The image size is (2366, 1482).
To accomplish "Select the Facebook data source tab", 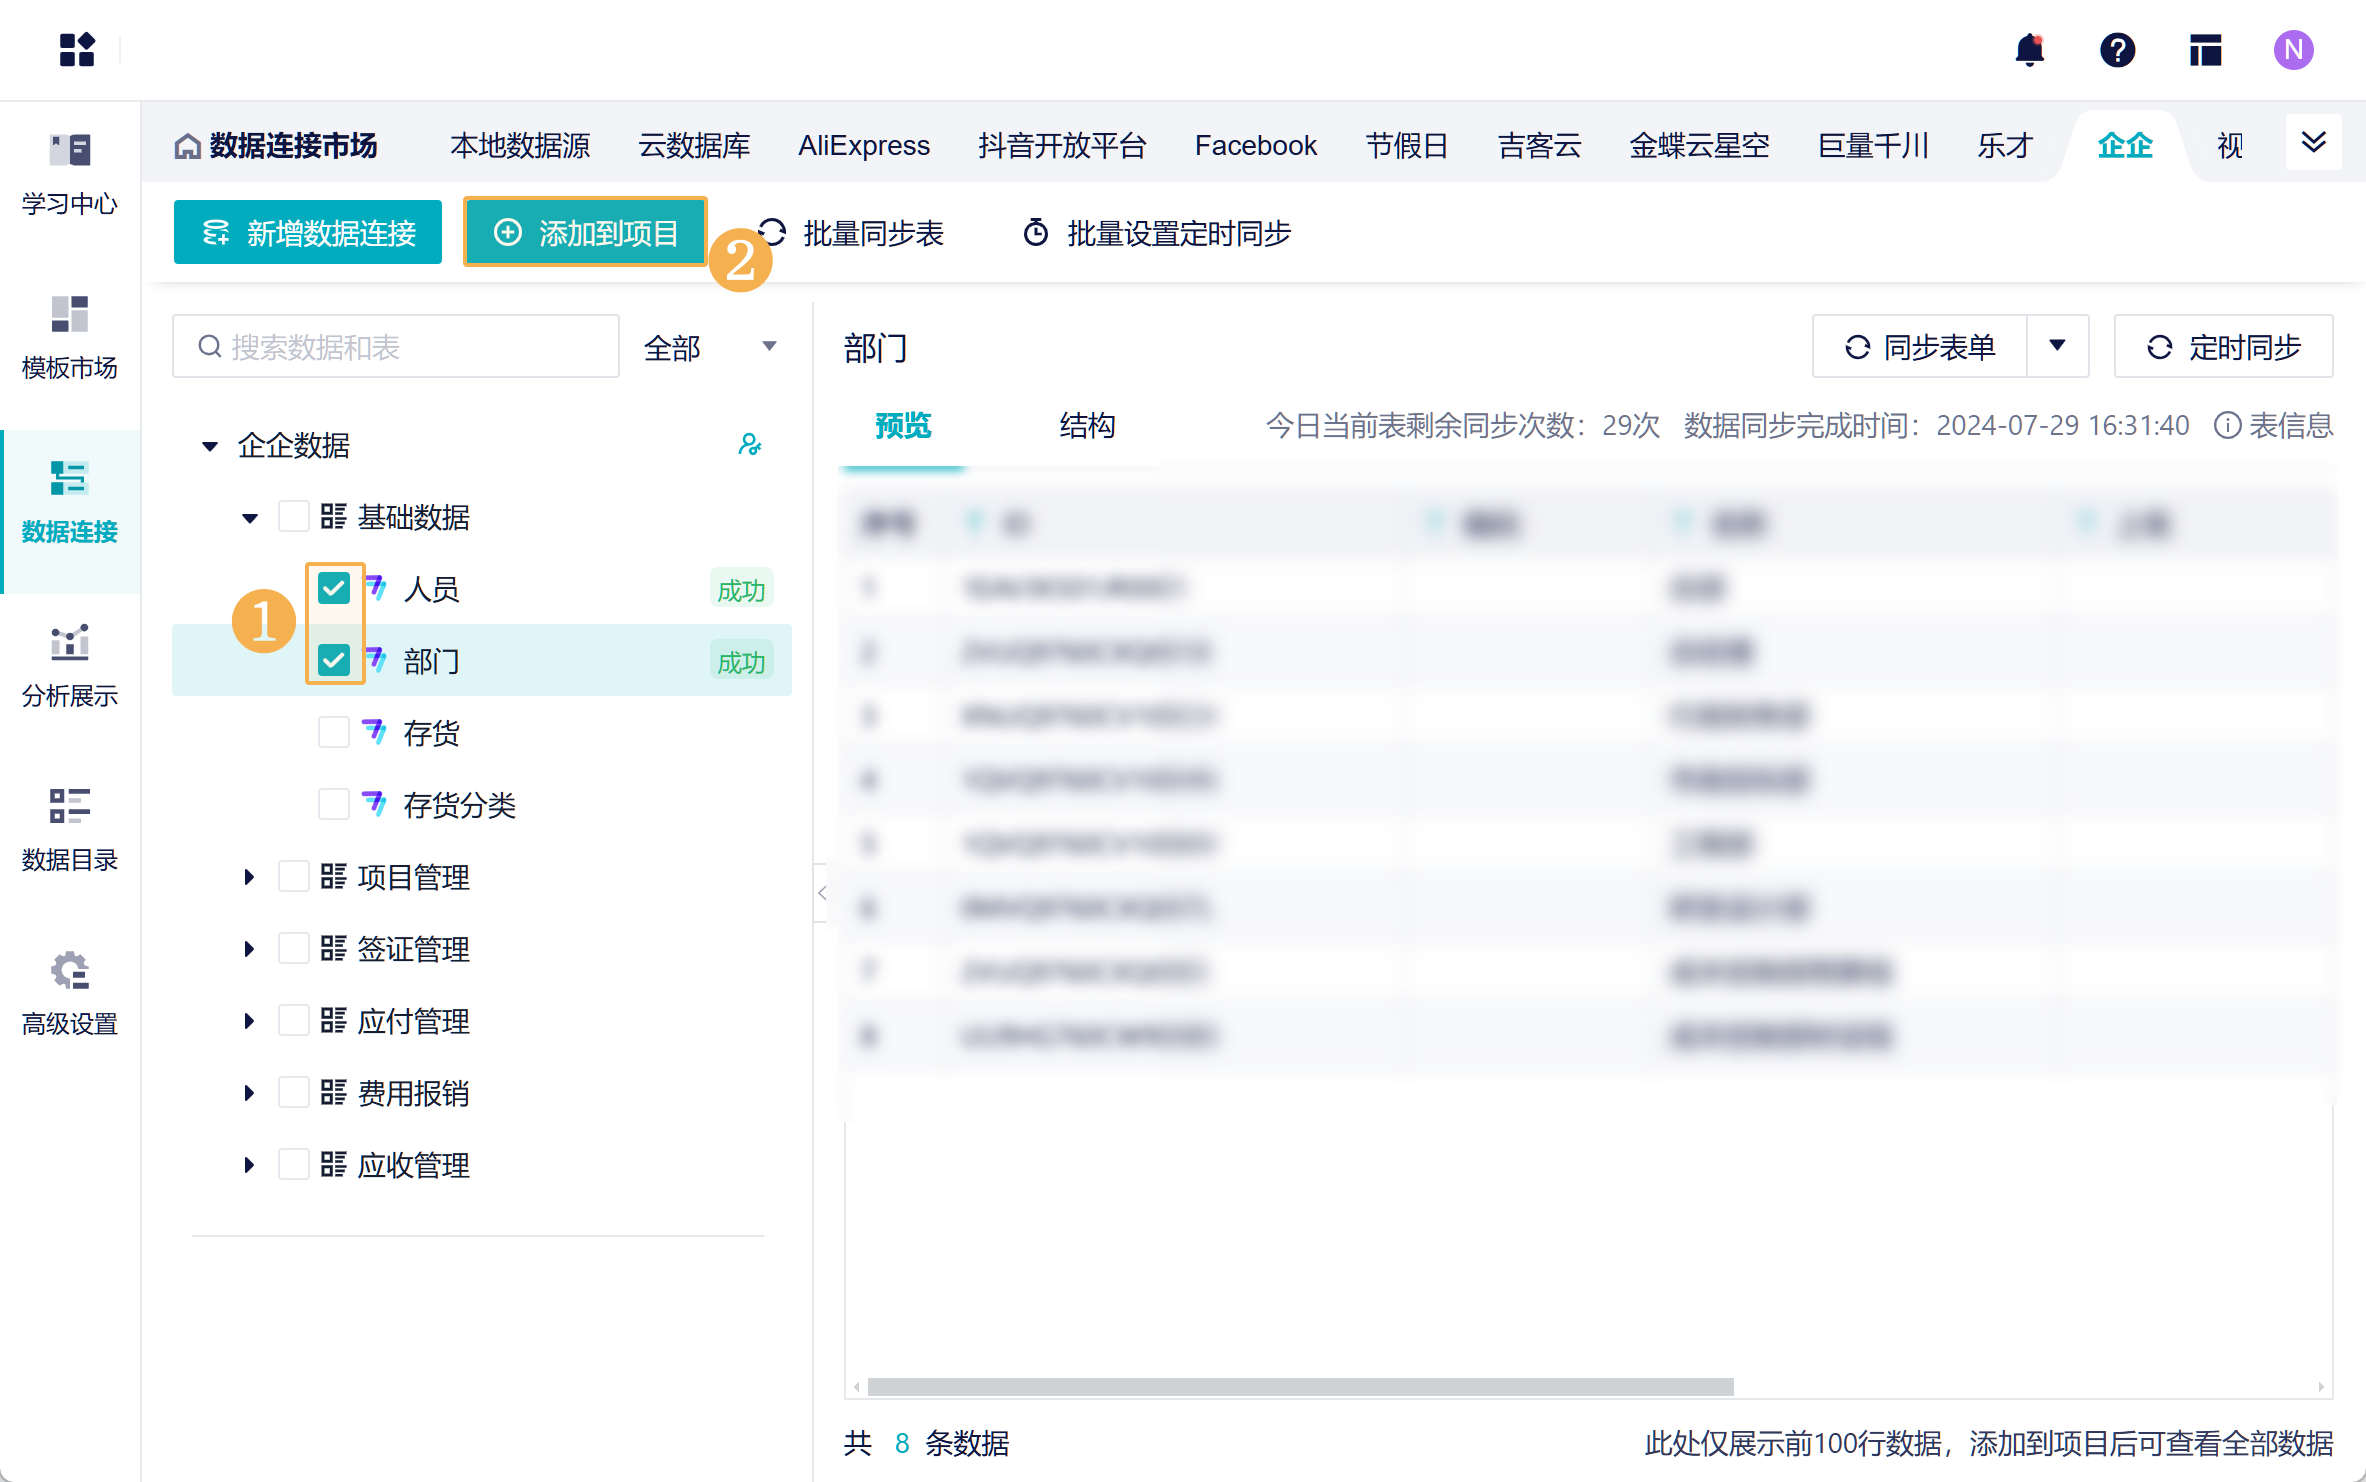I will pos(1255,145).
